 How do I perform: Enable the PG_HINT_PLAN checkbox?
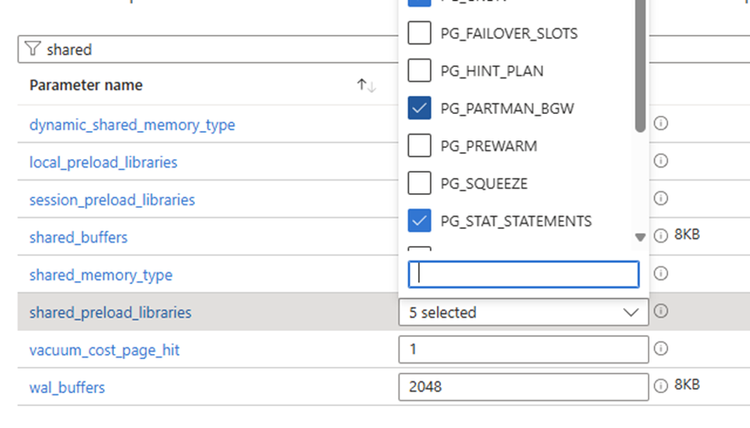[x=421, y=71]
